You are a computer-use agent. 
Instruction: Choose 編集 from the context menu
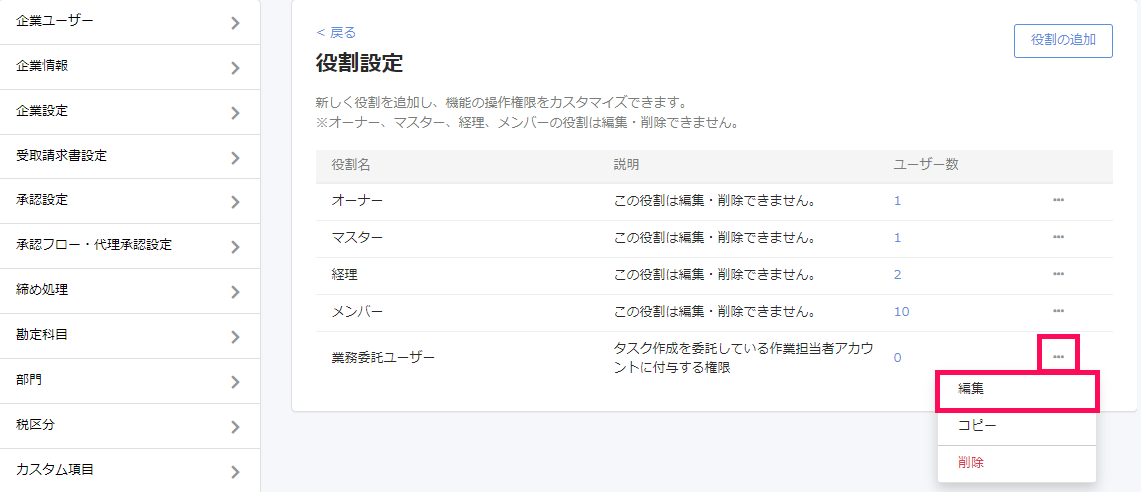[x=1017, y=390]
